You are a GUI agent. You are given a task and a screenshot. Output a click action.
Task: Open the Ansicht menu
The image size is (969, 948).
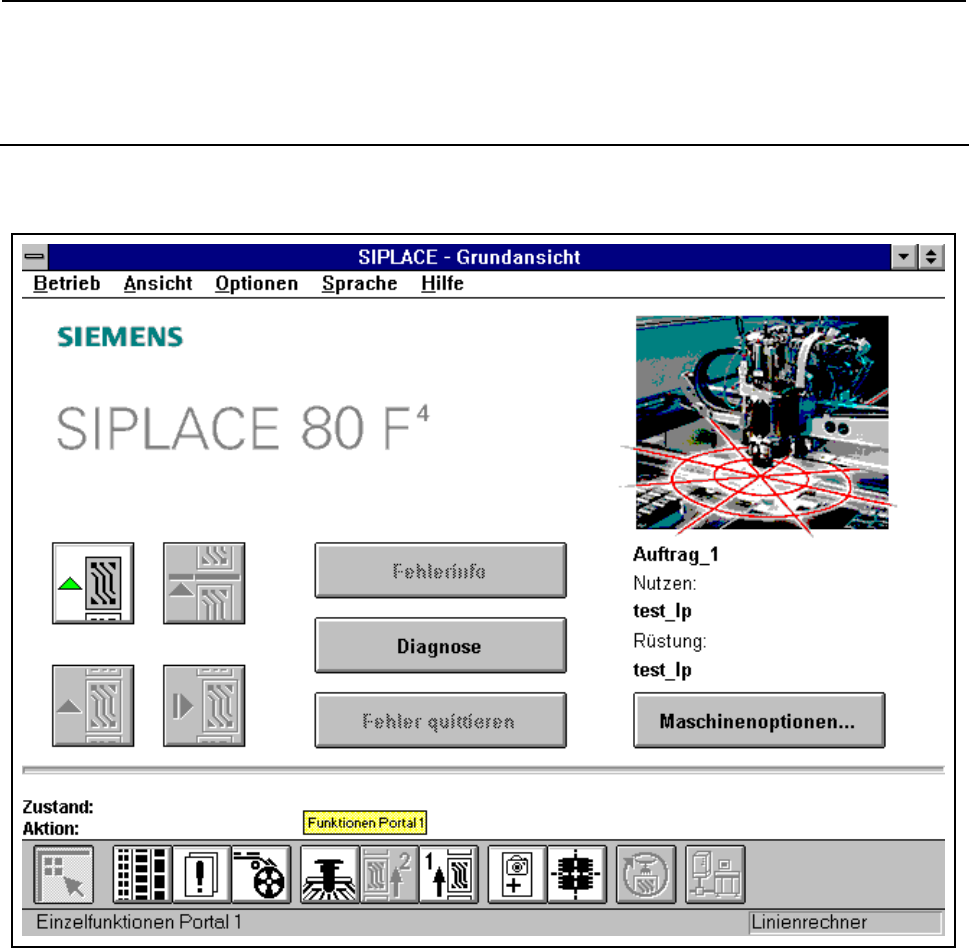[158, 284]
